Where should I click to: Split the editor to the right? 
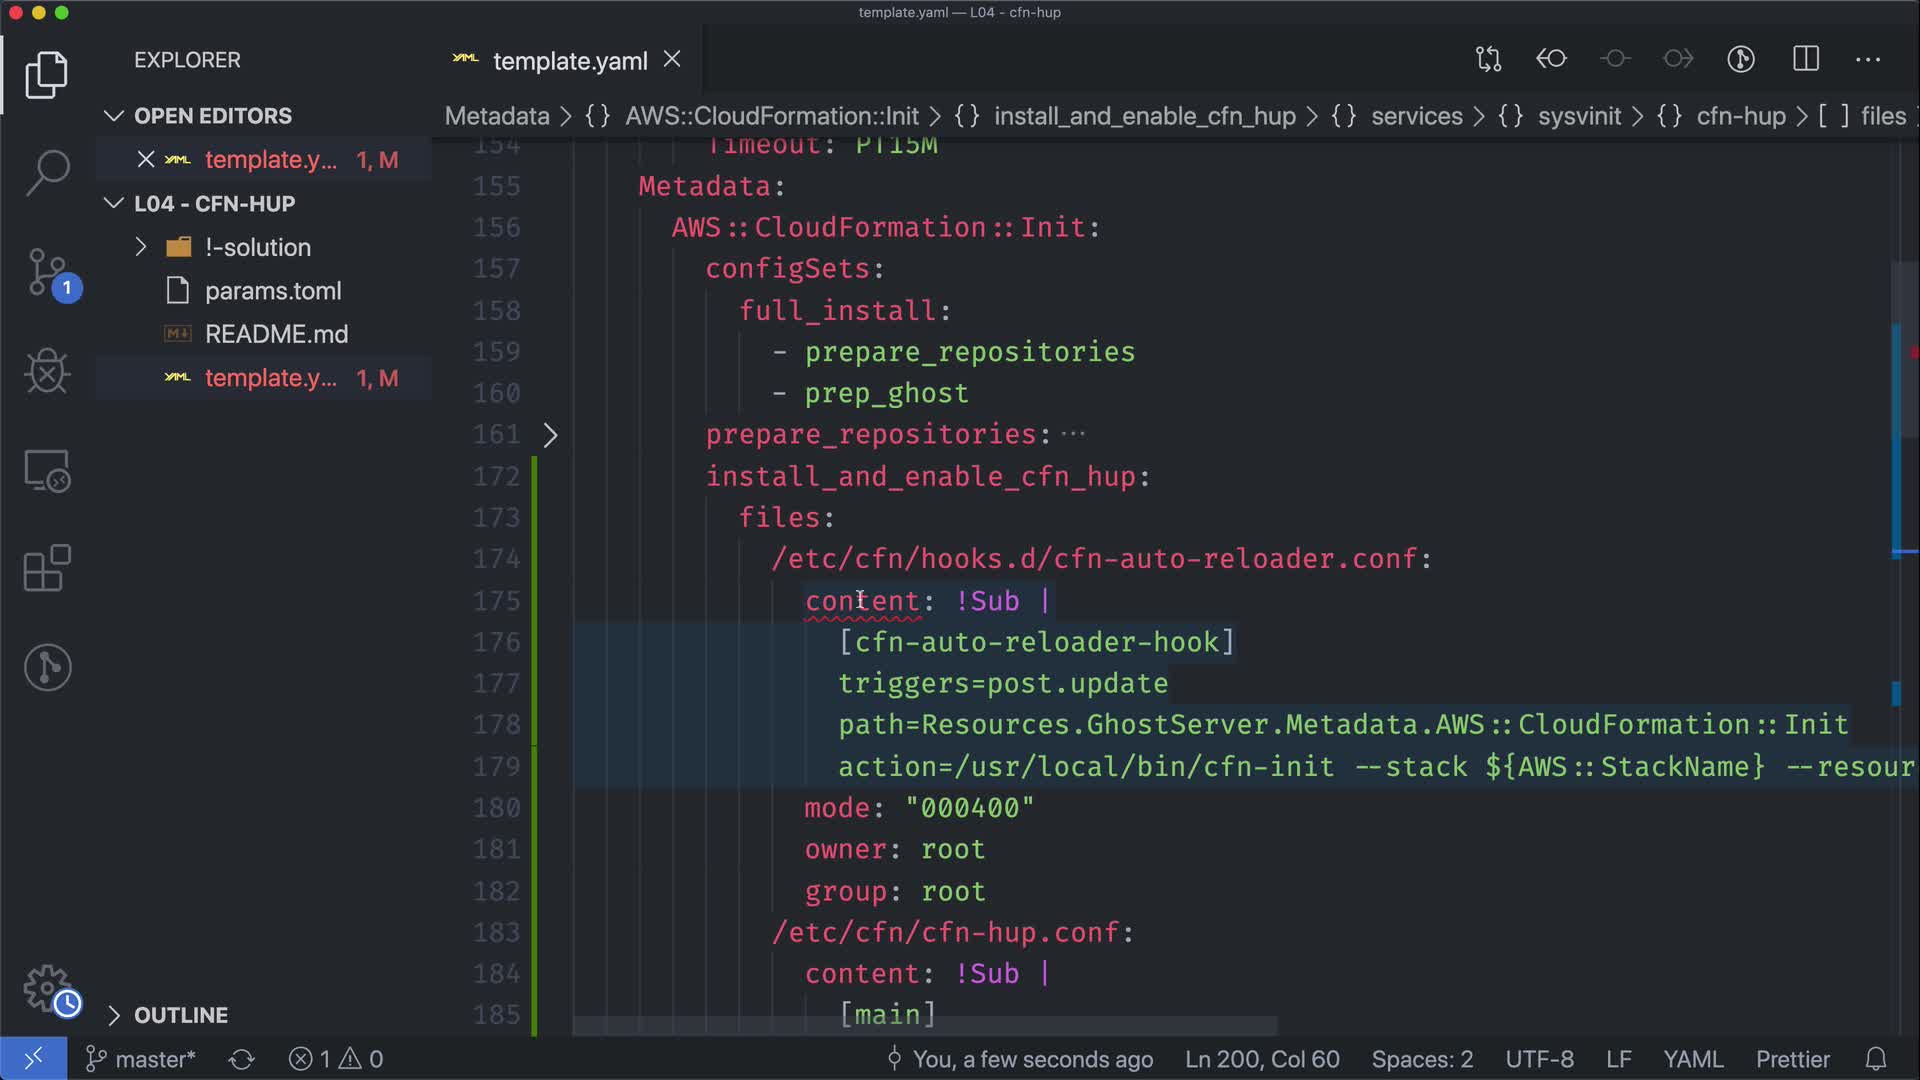[x=1806, y=59]
